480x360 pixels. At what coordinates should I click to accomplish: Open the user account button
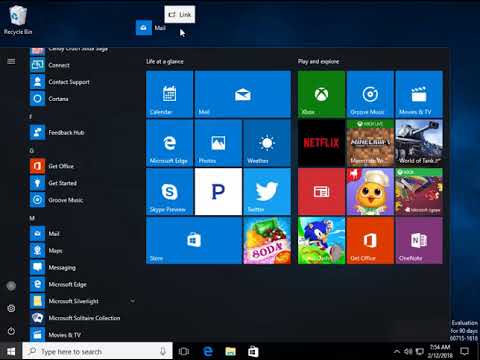point(11,286)
